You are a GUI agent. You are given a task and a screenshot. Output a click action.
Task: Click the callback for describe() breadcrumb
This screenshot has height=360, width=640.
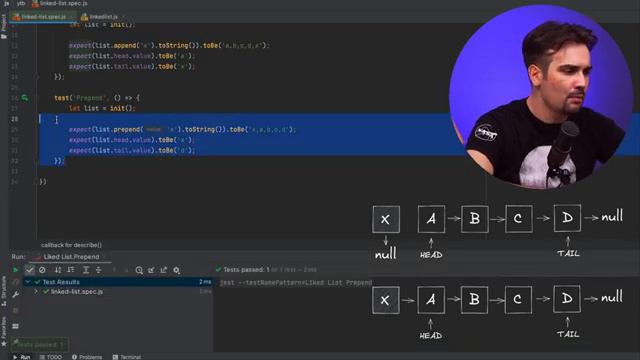point(71,245)
